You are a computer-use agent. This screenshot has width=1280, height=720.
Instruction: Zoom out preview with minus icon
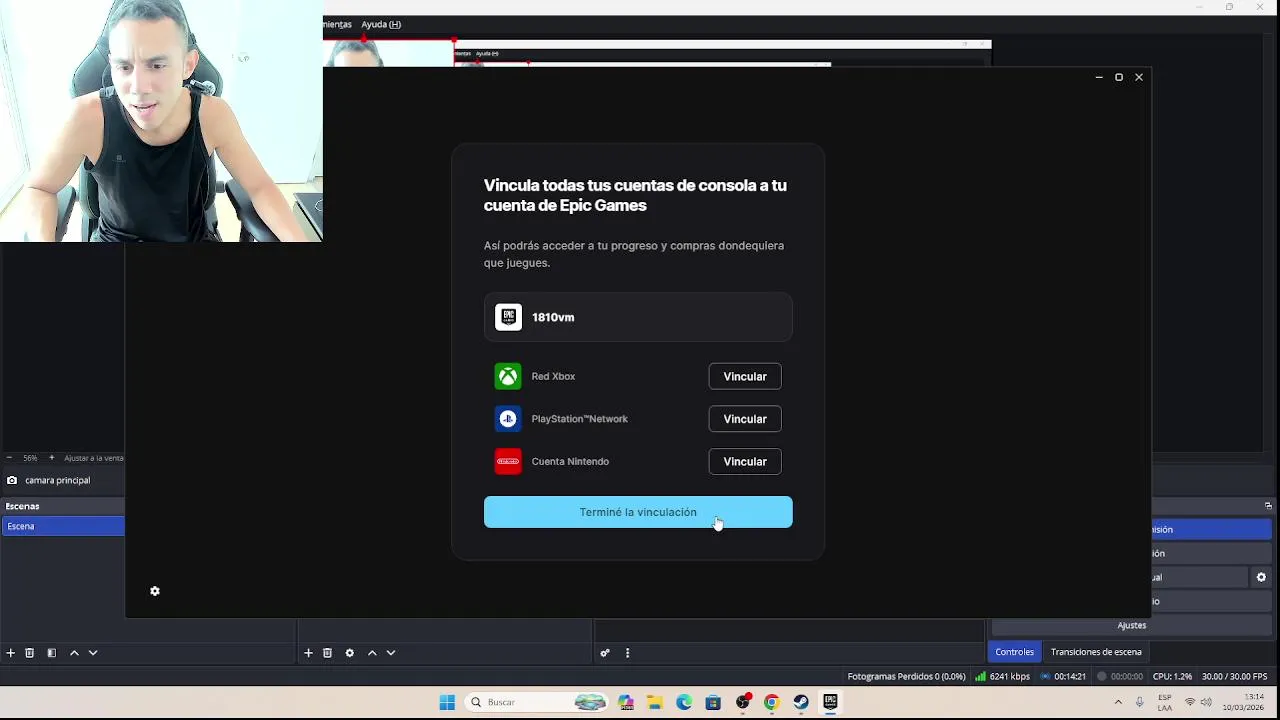(9, 458)
